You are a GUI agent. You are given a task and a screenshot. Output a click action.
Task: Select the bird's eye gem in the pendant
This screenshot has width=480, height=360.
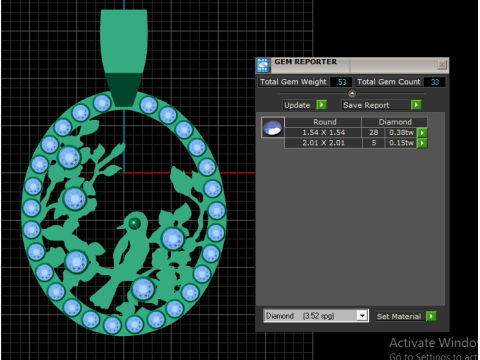(x=135, y=223)
